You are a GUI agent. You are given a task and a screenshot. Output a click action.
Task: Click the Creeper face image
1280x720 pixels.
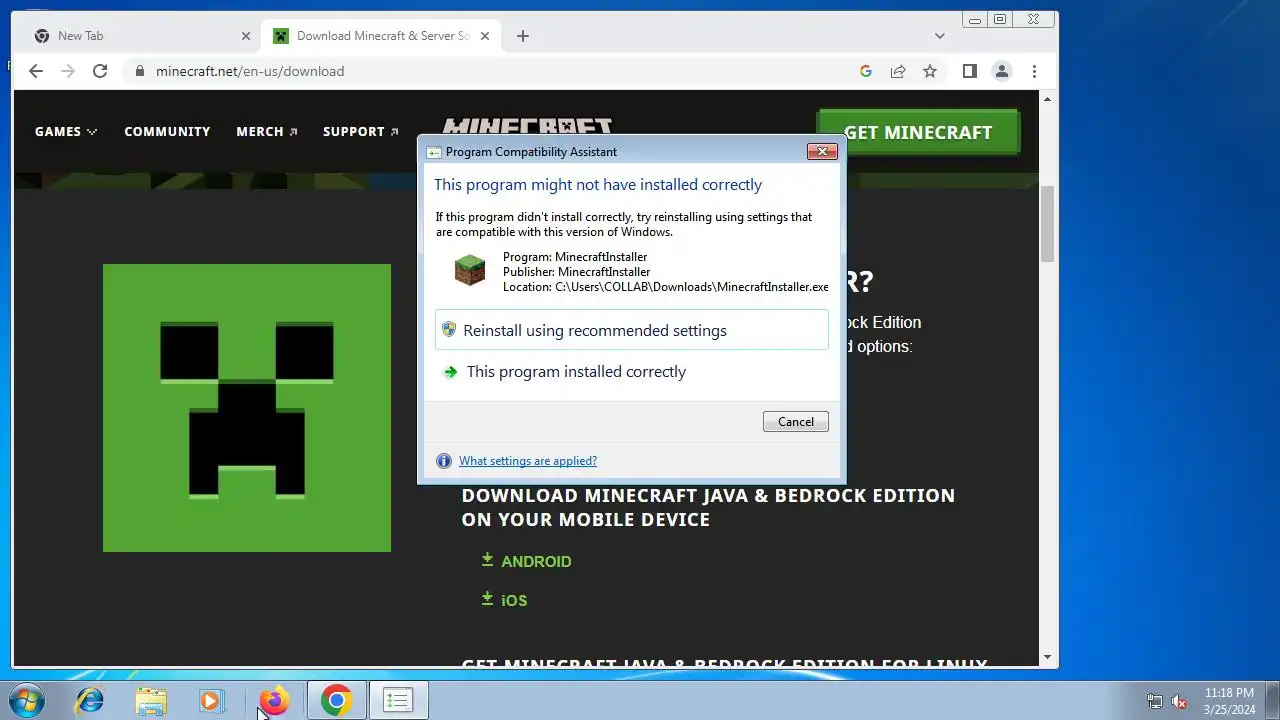(x=247, y=408)
